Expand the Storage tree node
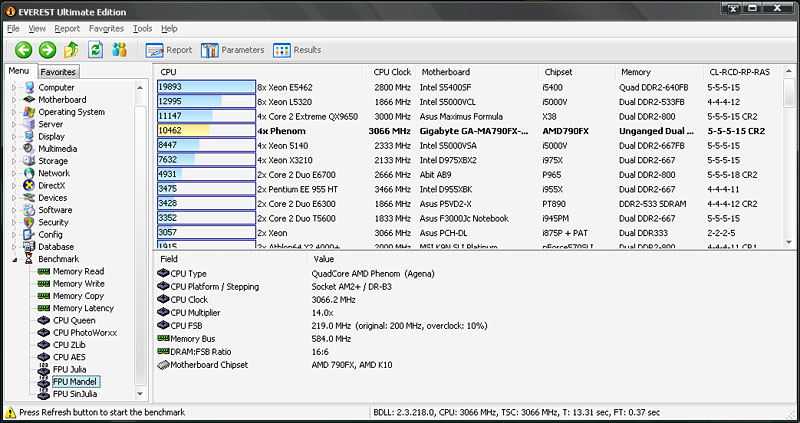The image size is (800, 423). click(x=14, y=161)
